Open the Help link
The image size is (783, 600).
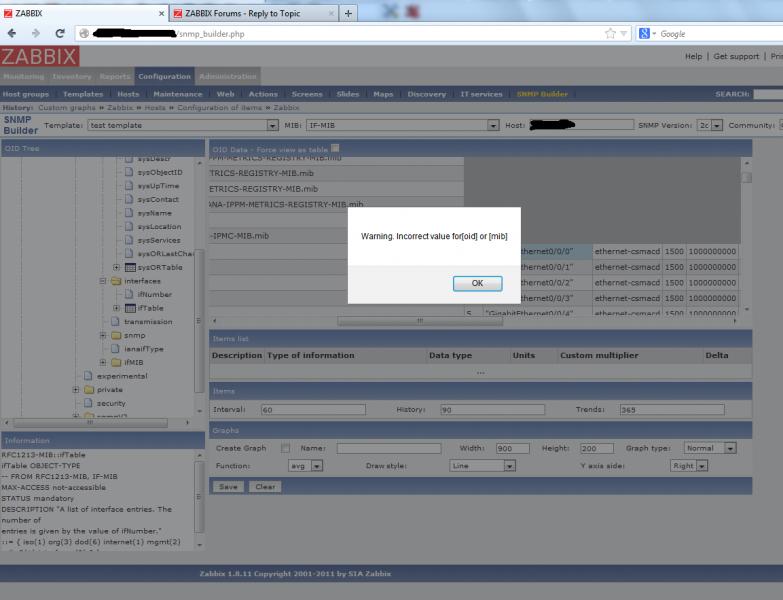[693, 56]
